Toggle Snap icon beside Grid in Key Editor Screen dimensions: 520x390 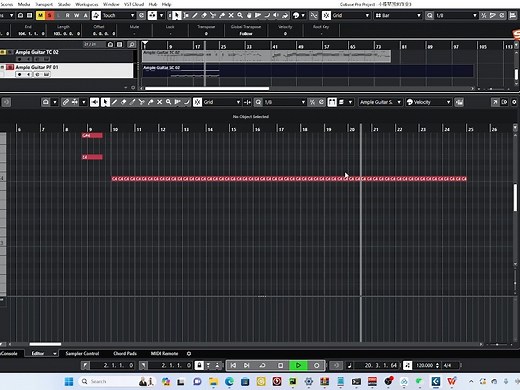pyautogui.click(x=197, y=102)
